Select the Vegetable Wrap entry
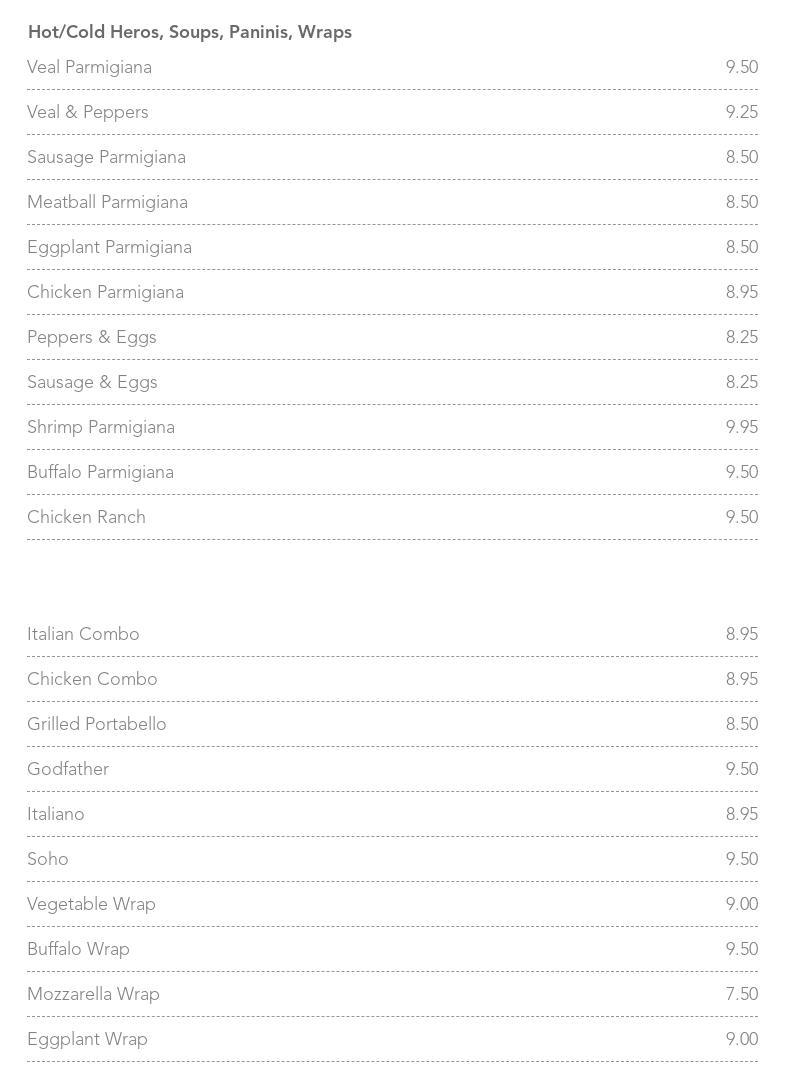Image resolution: width=785 pixels, height=1088 pixels. [91, 904]
